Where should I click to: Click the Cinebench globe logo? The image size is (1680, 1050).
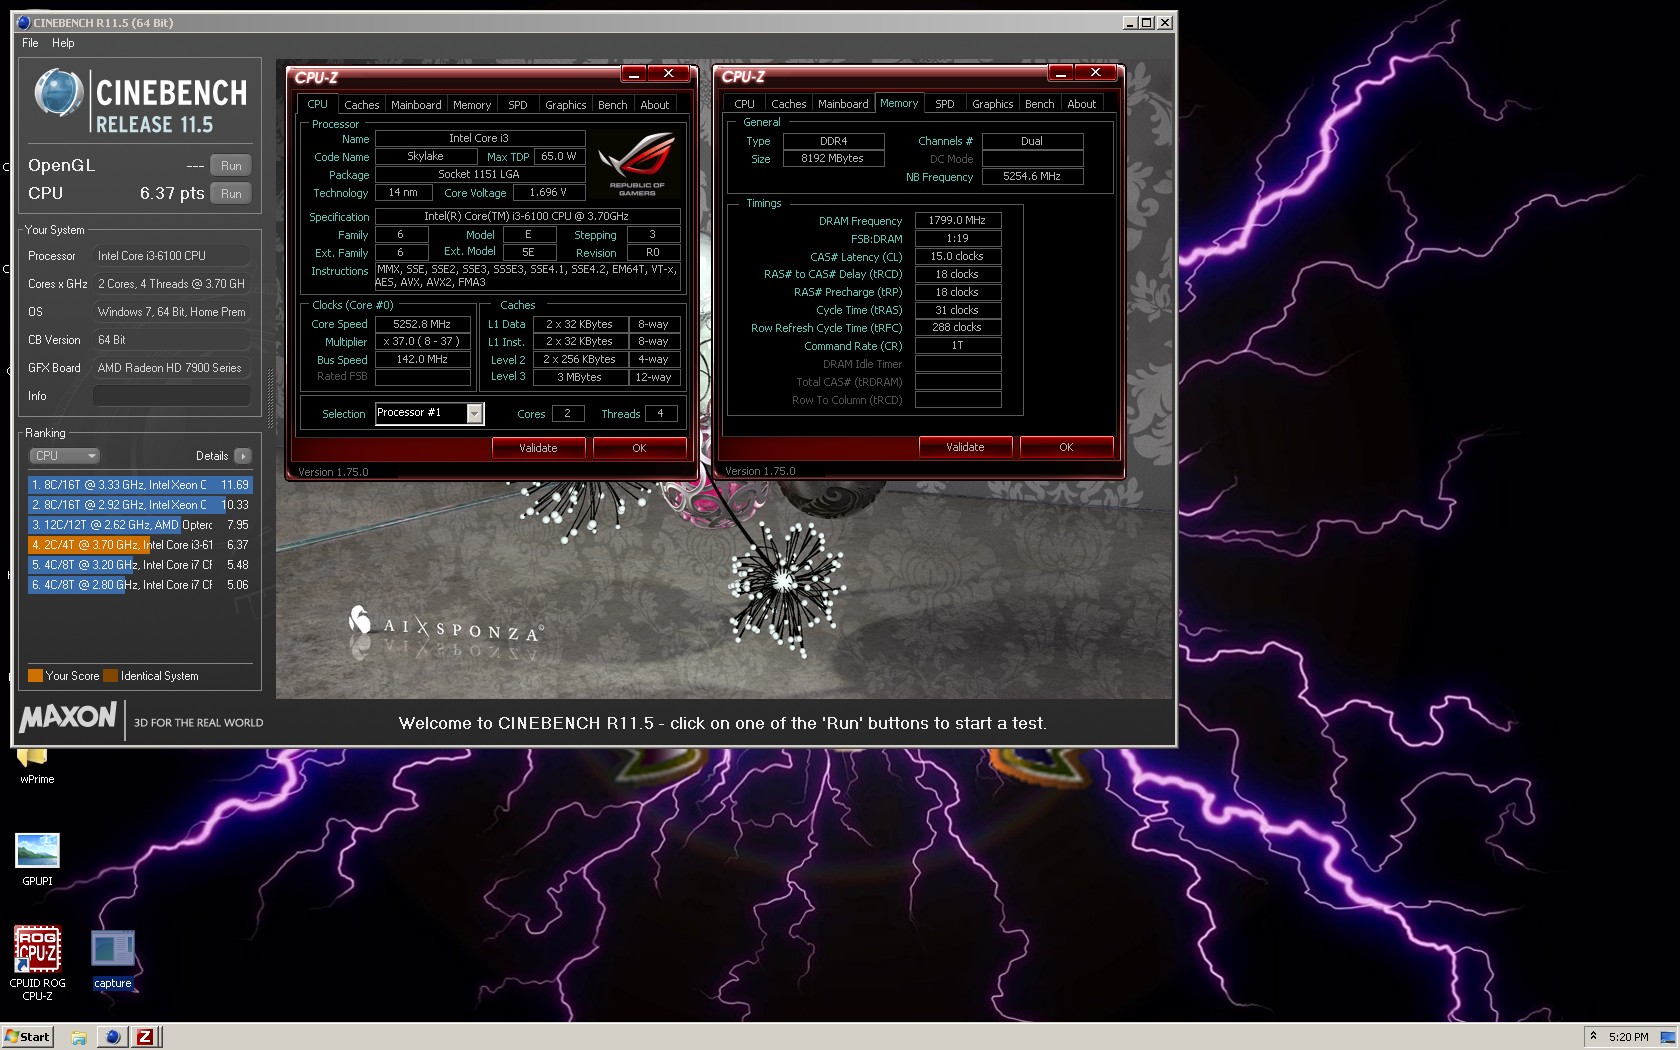58,94
